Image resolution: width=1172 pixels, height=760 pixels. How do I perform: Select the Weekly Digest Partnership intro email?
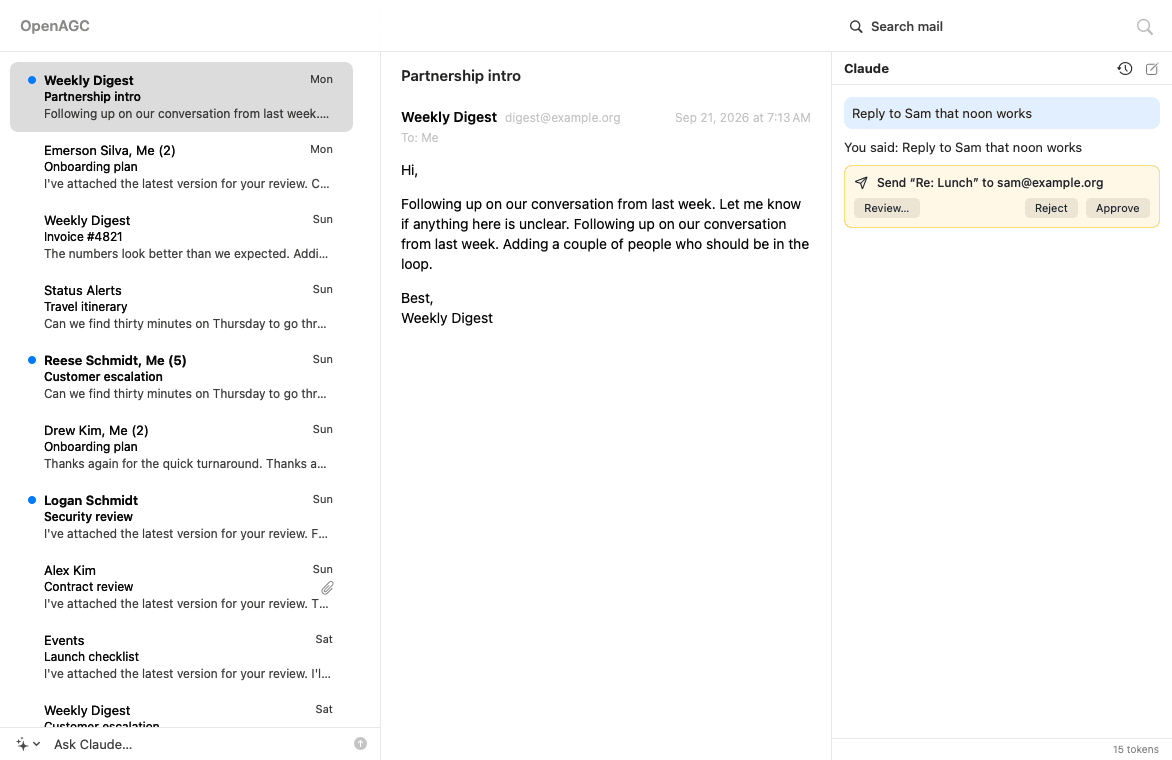coord(182,97)
